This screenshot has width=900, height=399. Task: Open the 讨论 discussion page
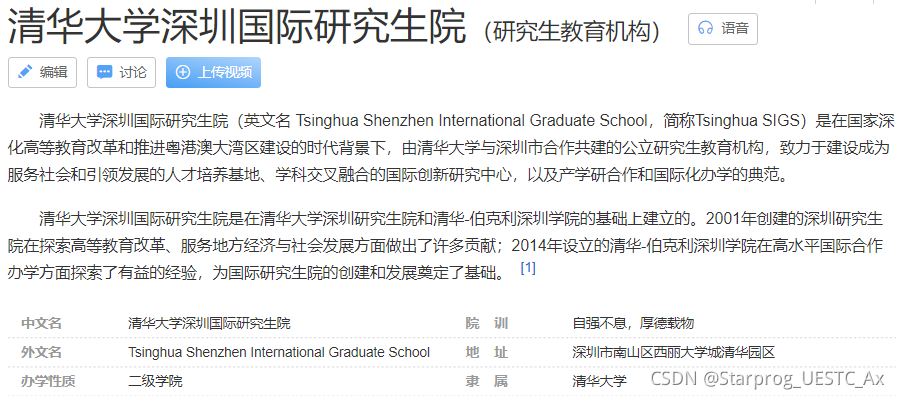pos(121,72)
